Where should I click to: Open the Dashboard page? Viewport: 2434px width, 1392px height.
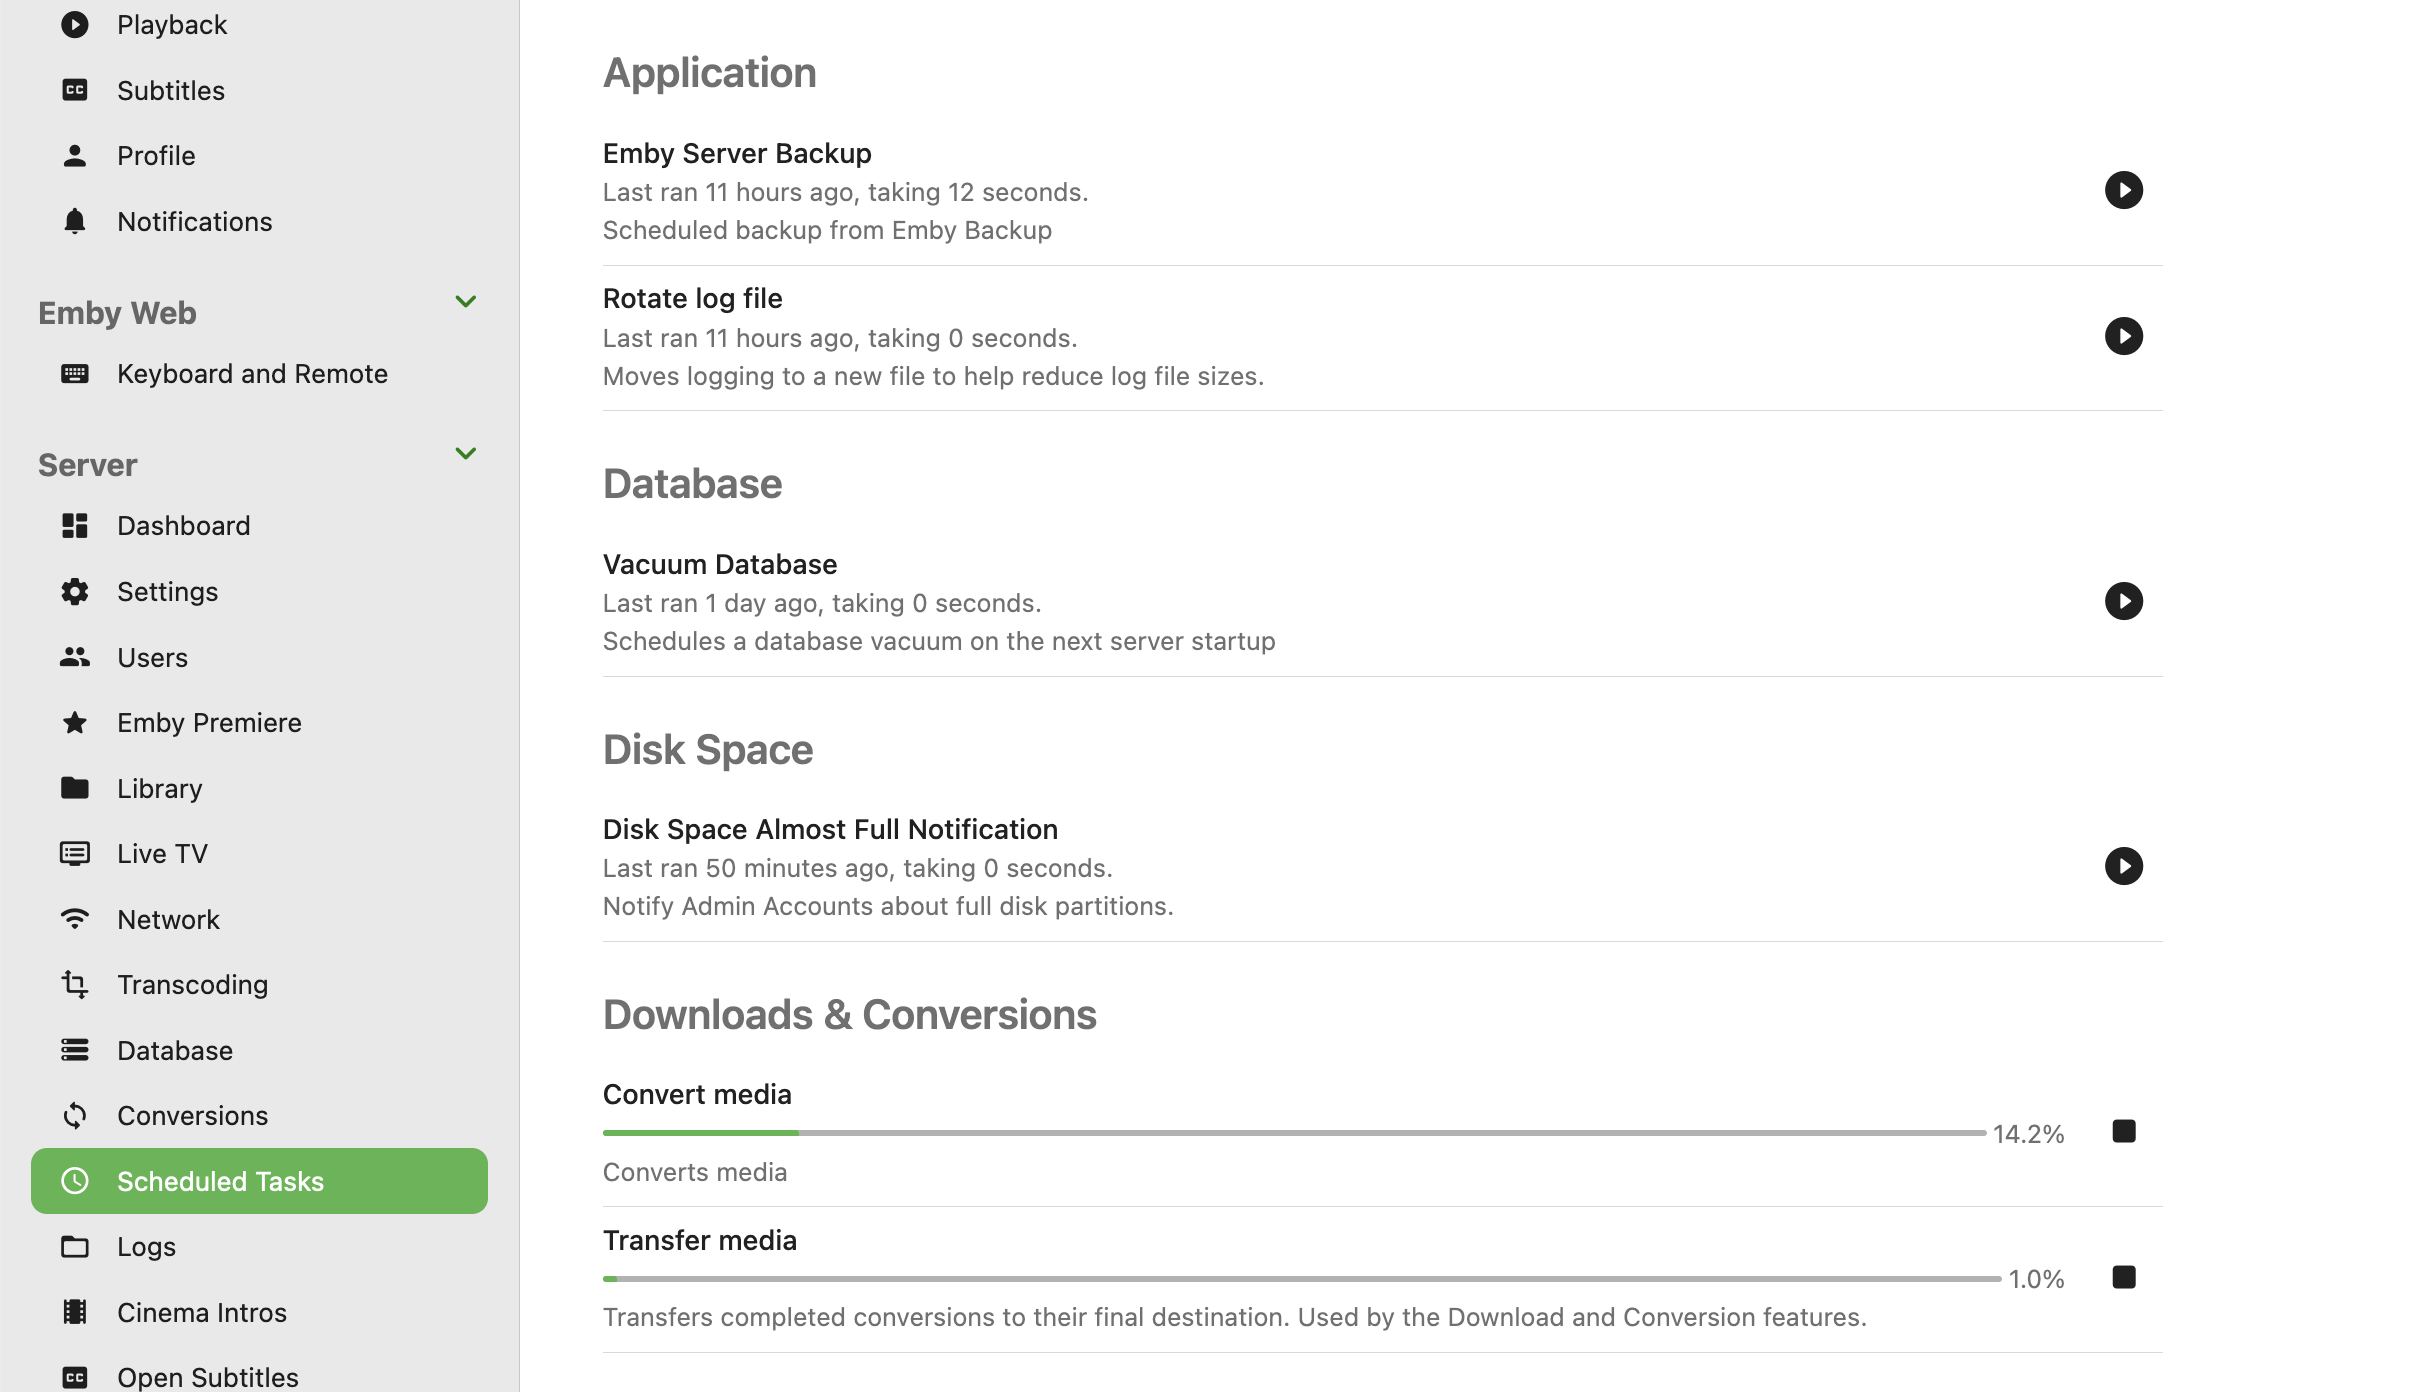coord(183,526)
